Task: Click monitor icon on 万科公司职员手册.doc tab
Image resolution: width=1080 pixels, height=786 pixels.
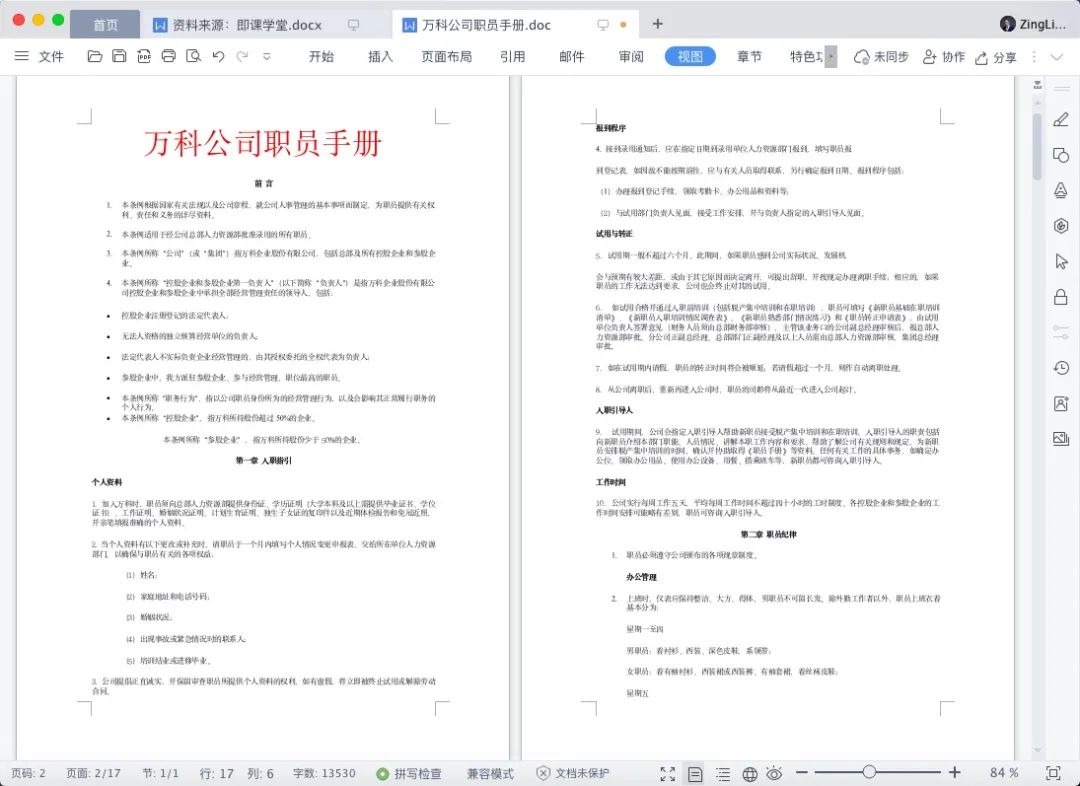Action: (x=603, y=25)
